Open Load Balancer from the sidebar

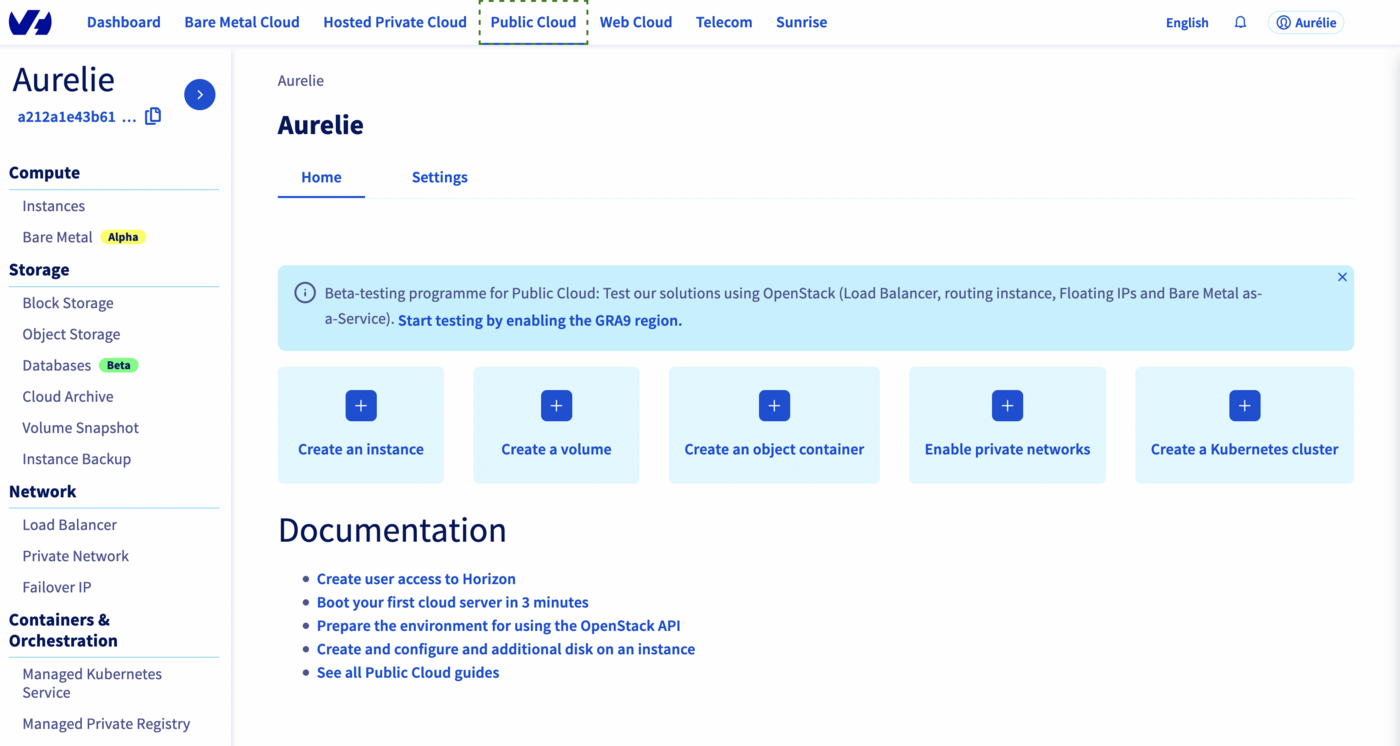tap(69, 524)
